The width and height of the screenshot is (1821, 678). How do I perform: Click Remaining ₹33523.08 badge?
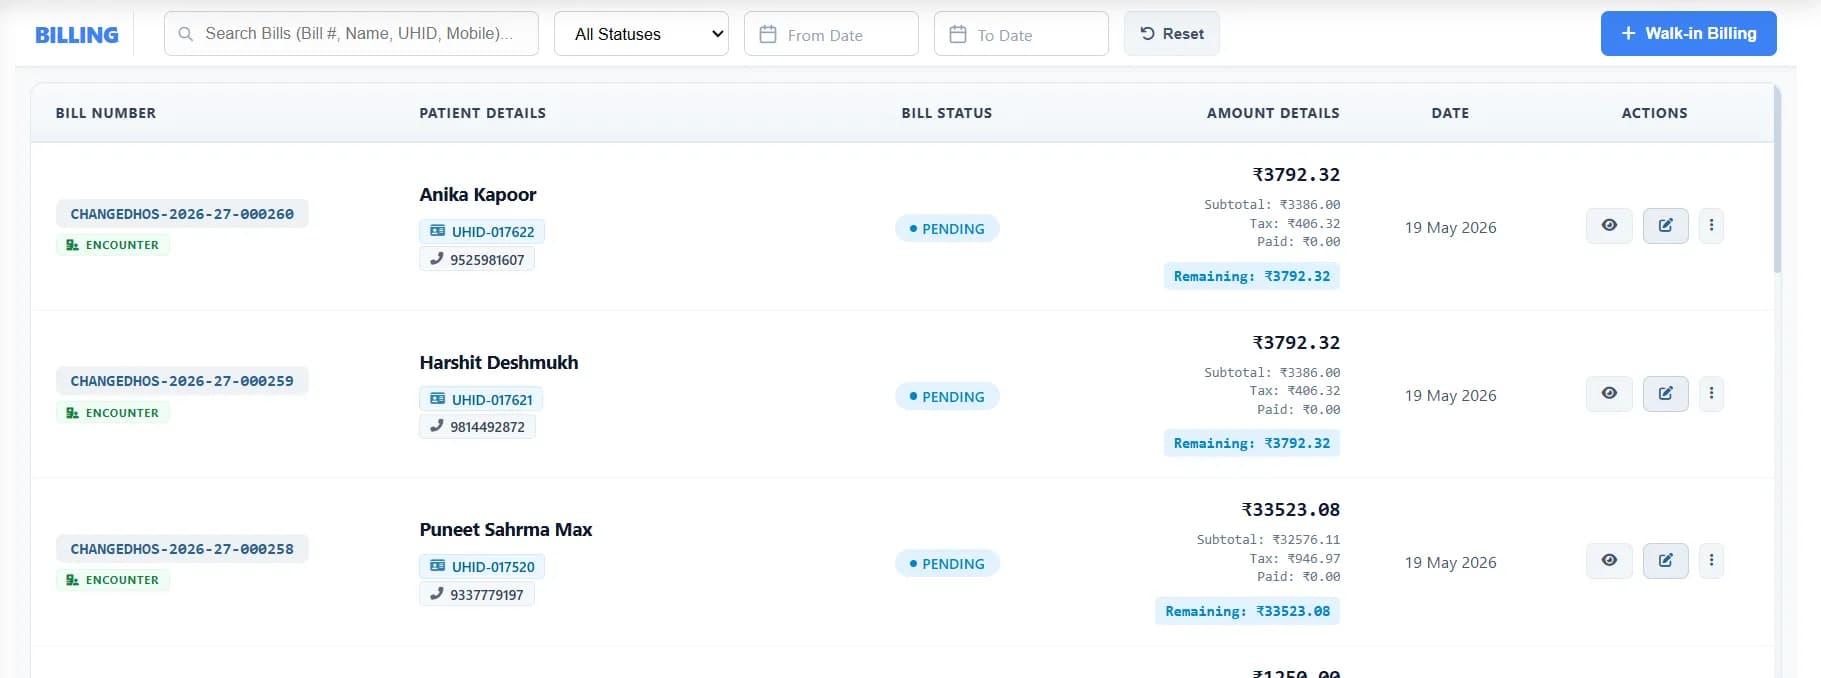(x=1248, y=611)
